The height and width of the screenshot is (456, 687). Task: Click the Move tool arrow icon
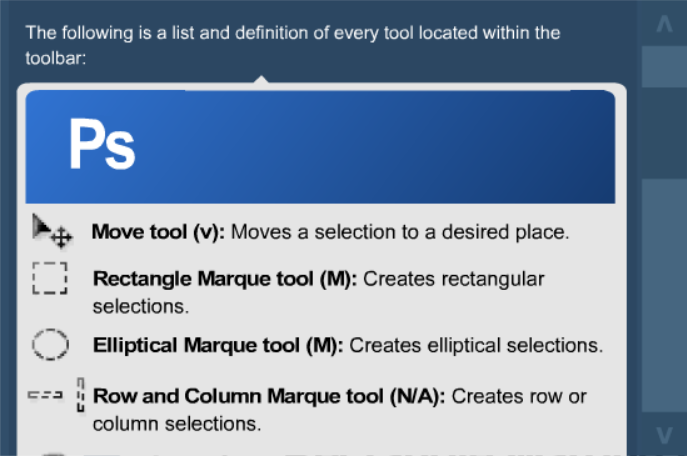(50, 230)
